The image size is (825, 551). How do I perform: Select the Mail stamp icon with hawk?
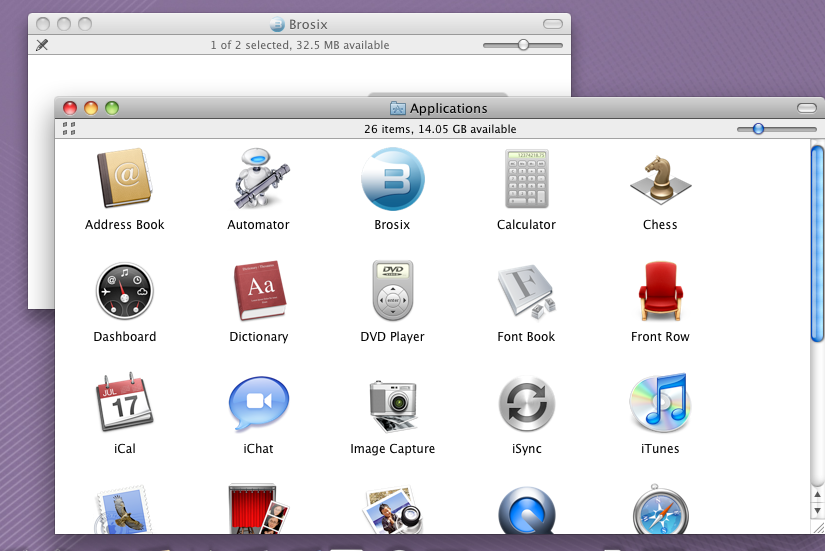coord(123,509)
